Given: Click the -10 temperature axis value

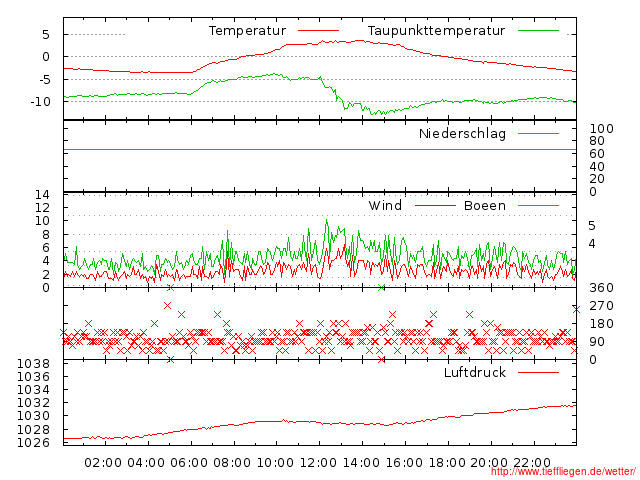Looking at the screenshot, I should 40,102.
